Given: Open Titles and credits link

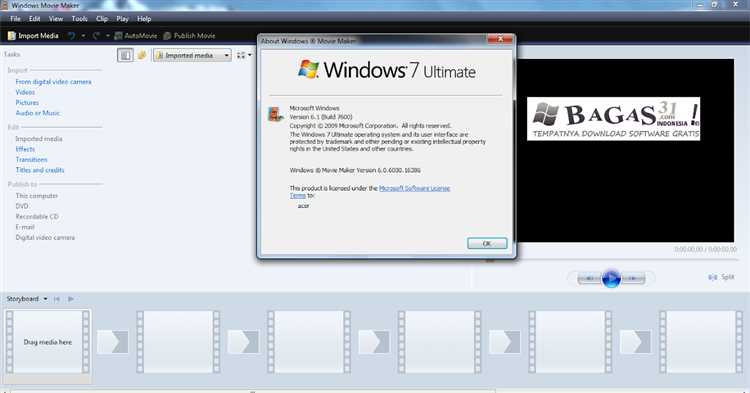Looking at the screenshot, I should (x=40, y=170).
